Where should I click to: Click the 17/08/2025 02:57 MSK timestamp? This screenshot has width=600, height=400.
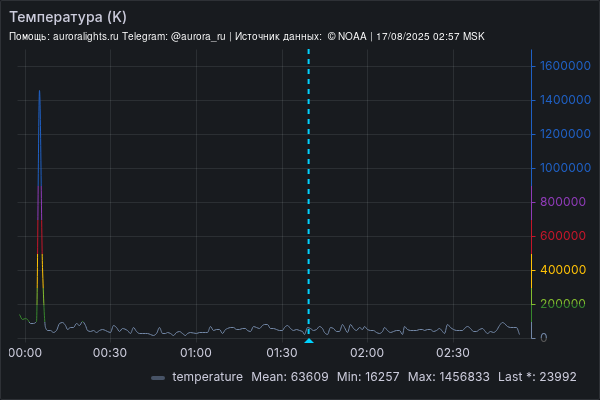[x=430, y=37]
